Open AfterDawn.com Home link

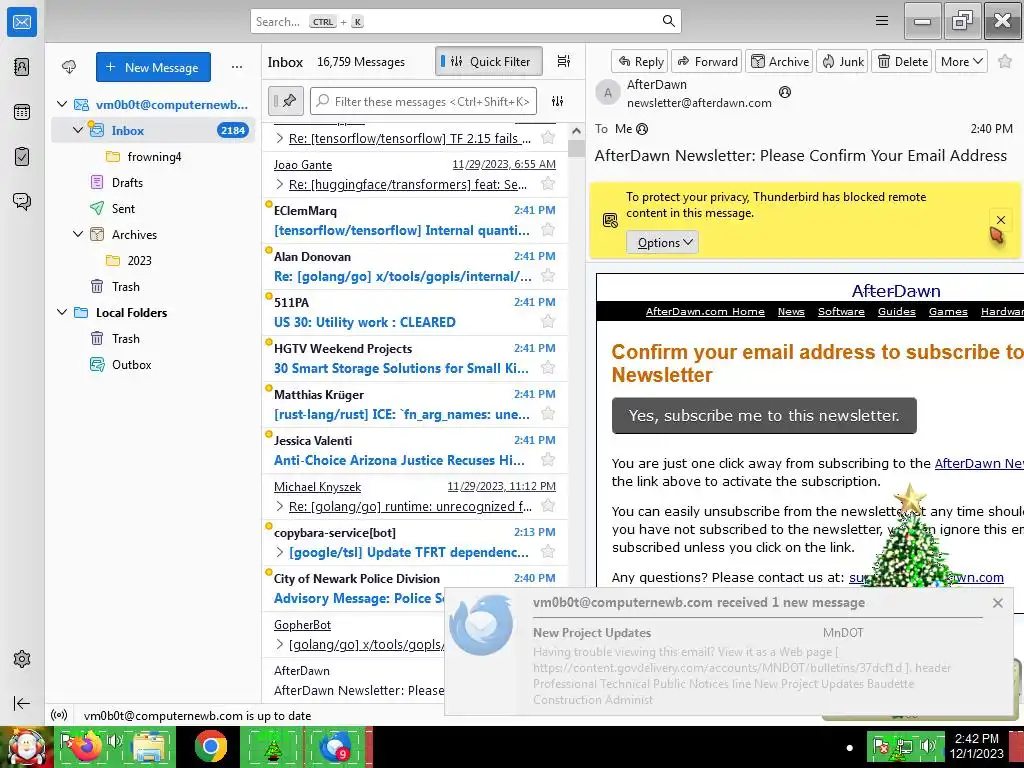pyautogui.click(x=705, y=312)
